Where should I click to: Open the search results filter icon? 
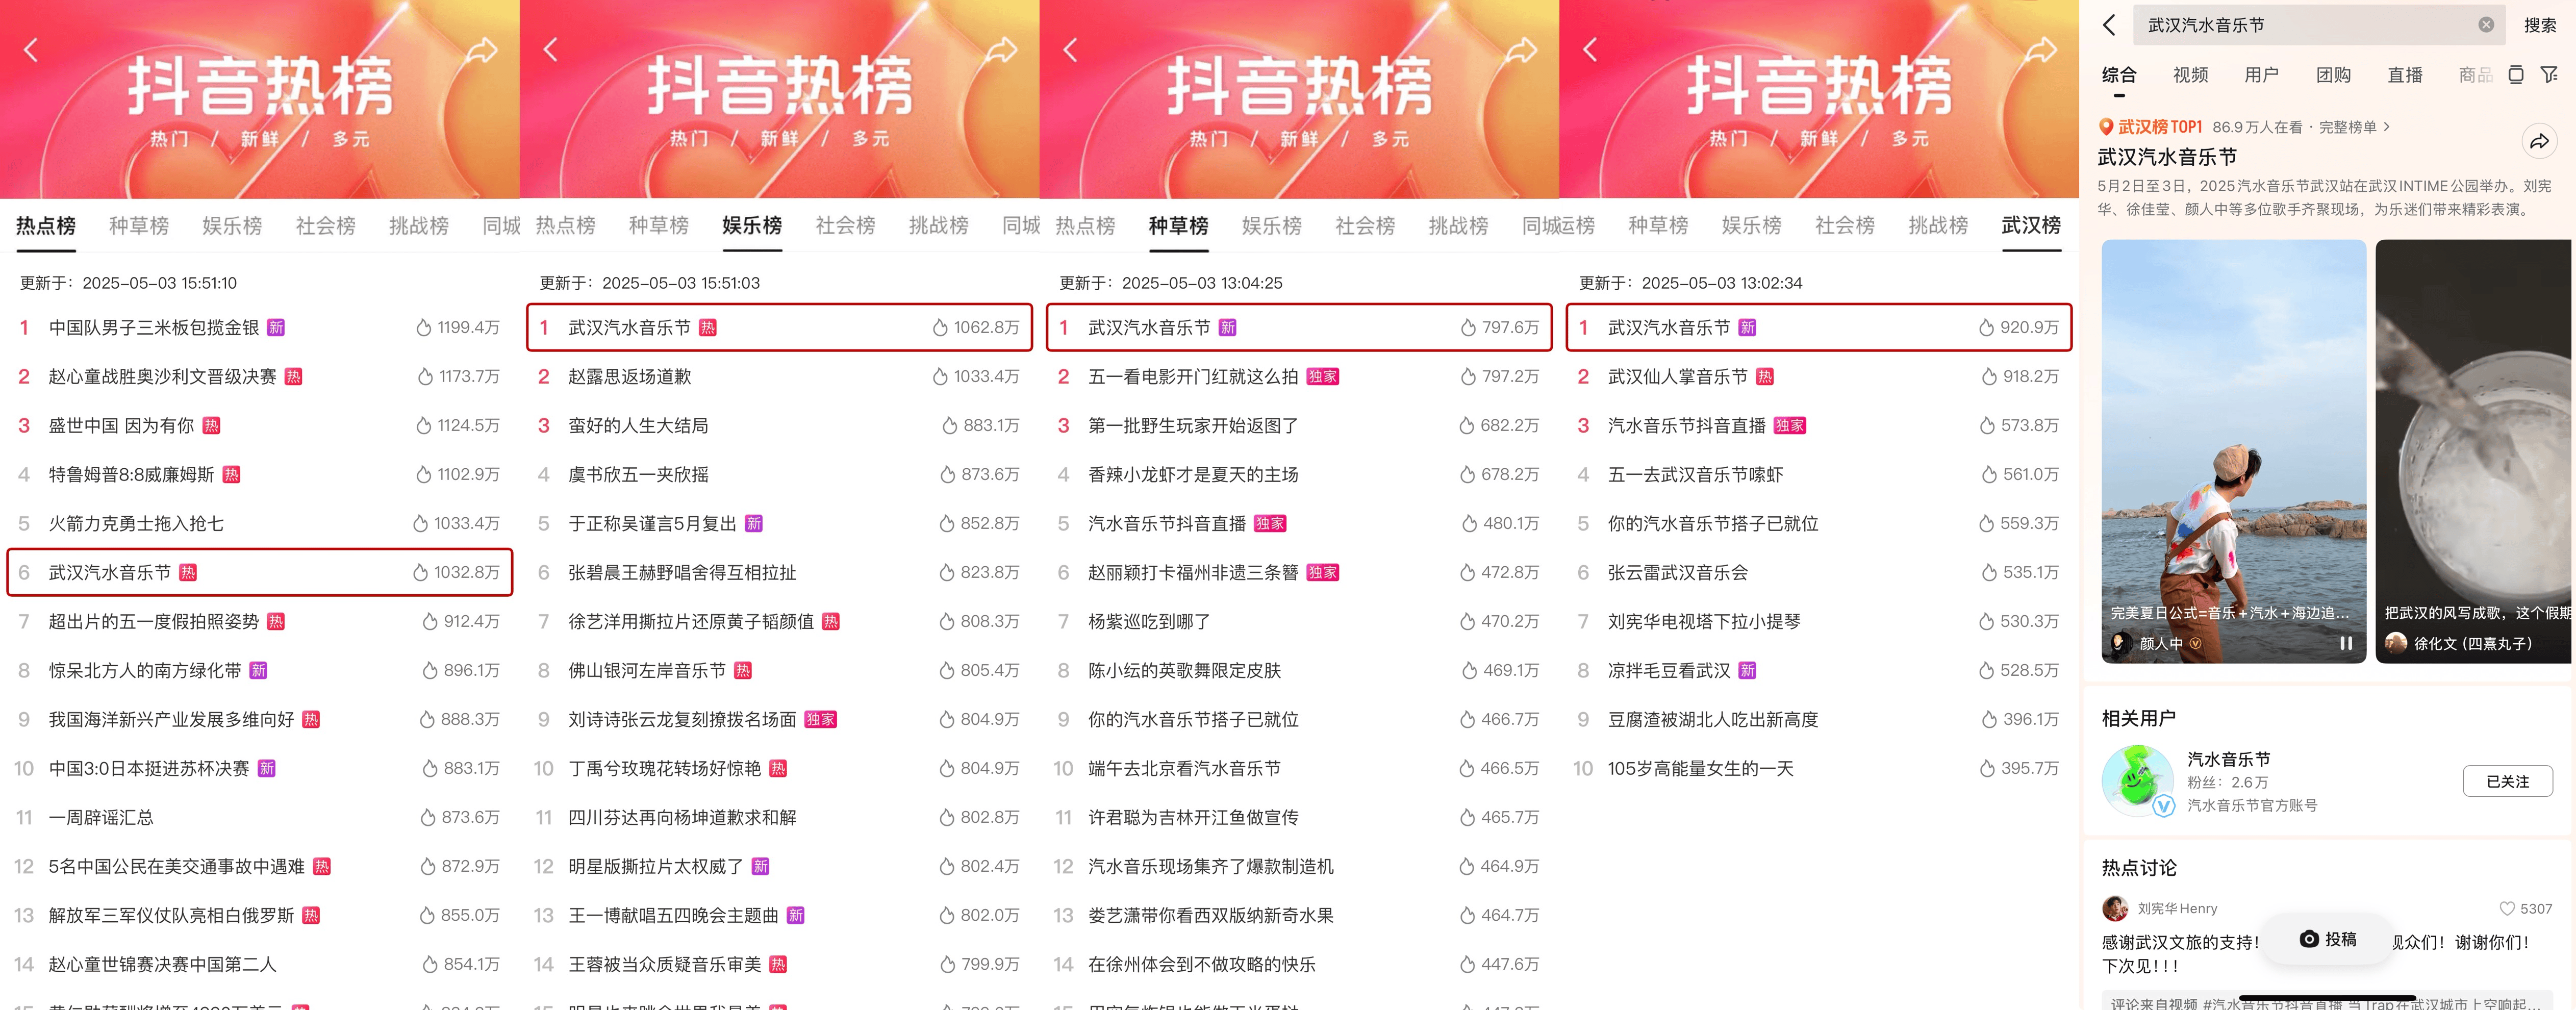2548,75
